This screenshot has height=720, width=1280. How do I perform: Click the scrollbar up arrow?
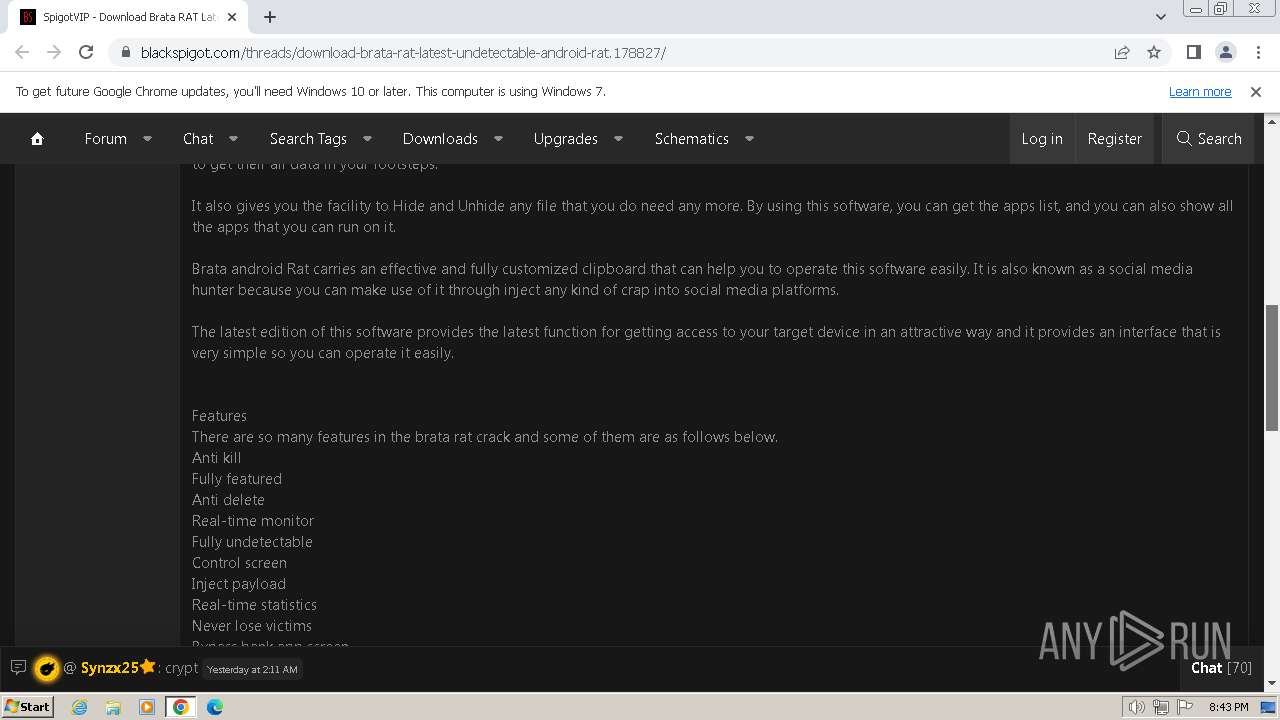(x=1272, y=120)
